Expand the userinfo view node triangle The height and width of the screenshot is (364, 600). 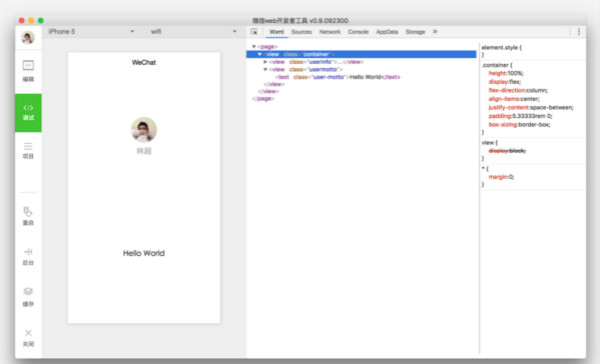(265, 62)
